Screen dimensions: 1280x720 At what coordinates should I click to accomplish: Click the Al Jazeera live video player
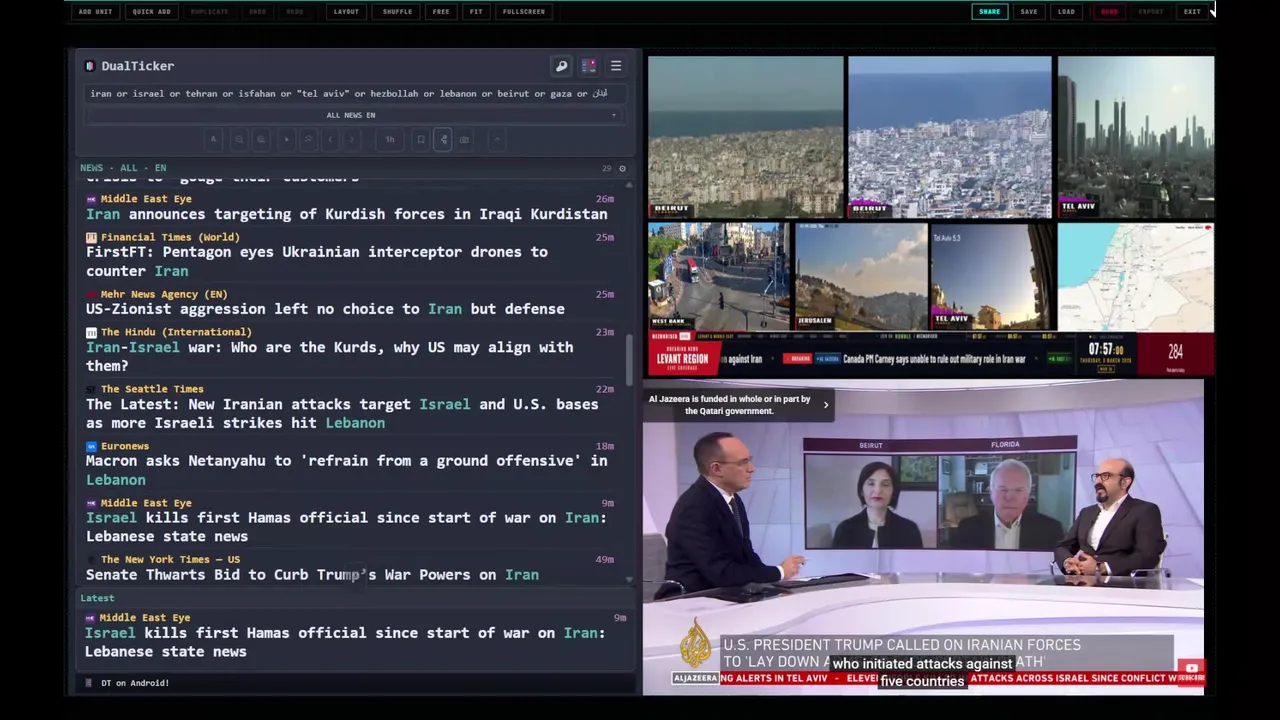click(x=923, y=537)
